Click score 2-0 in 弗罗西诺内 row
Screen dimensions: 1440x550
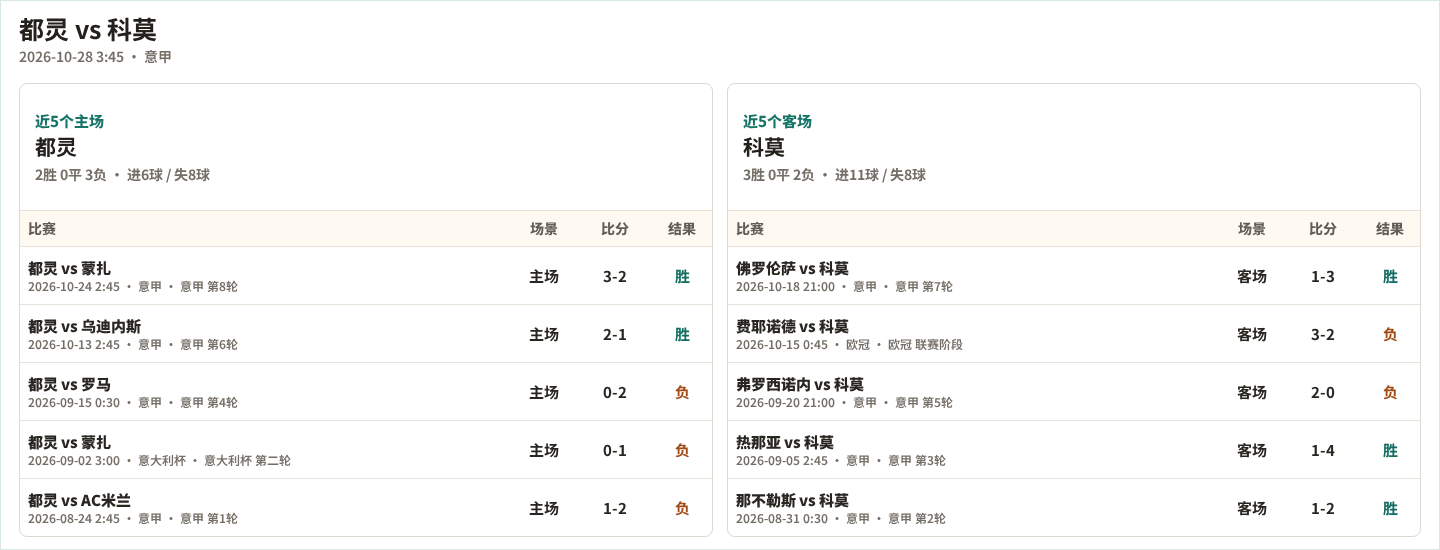click(1323, 392)
